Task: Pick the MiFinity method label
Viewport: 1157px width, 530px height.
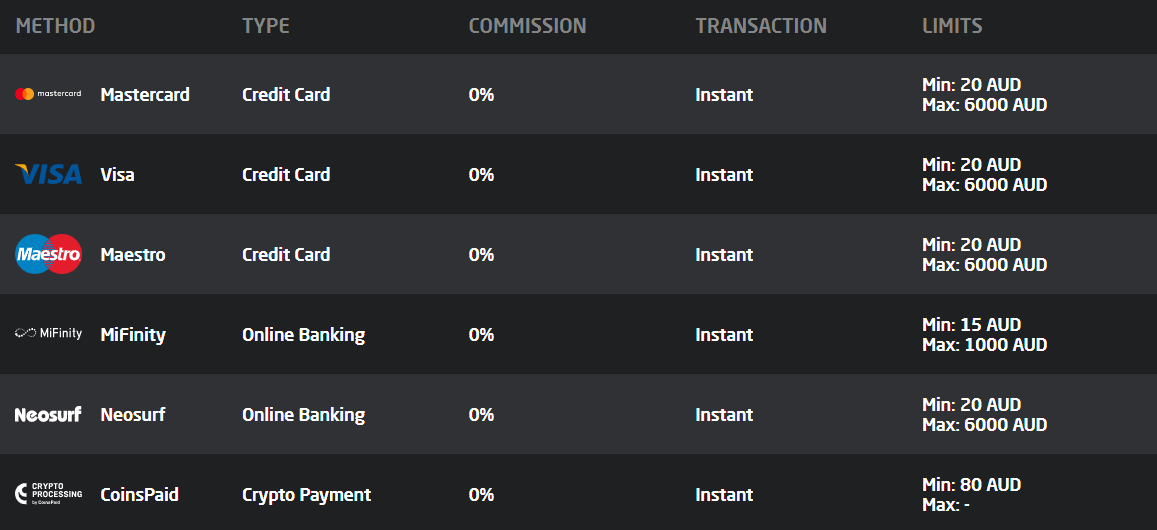Action: point(133,334)
